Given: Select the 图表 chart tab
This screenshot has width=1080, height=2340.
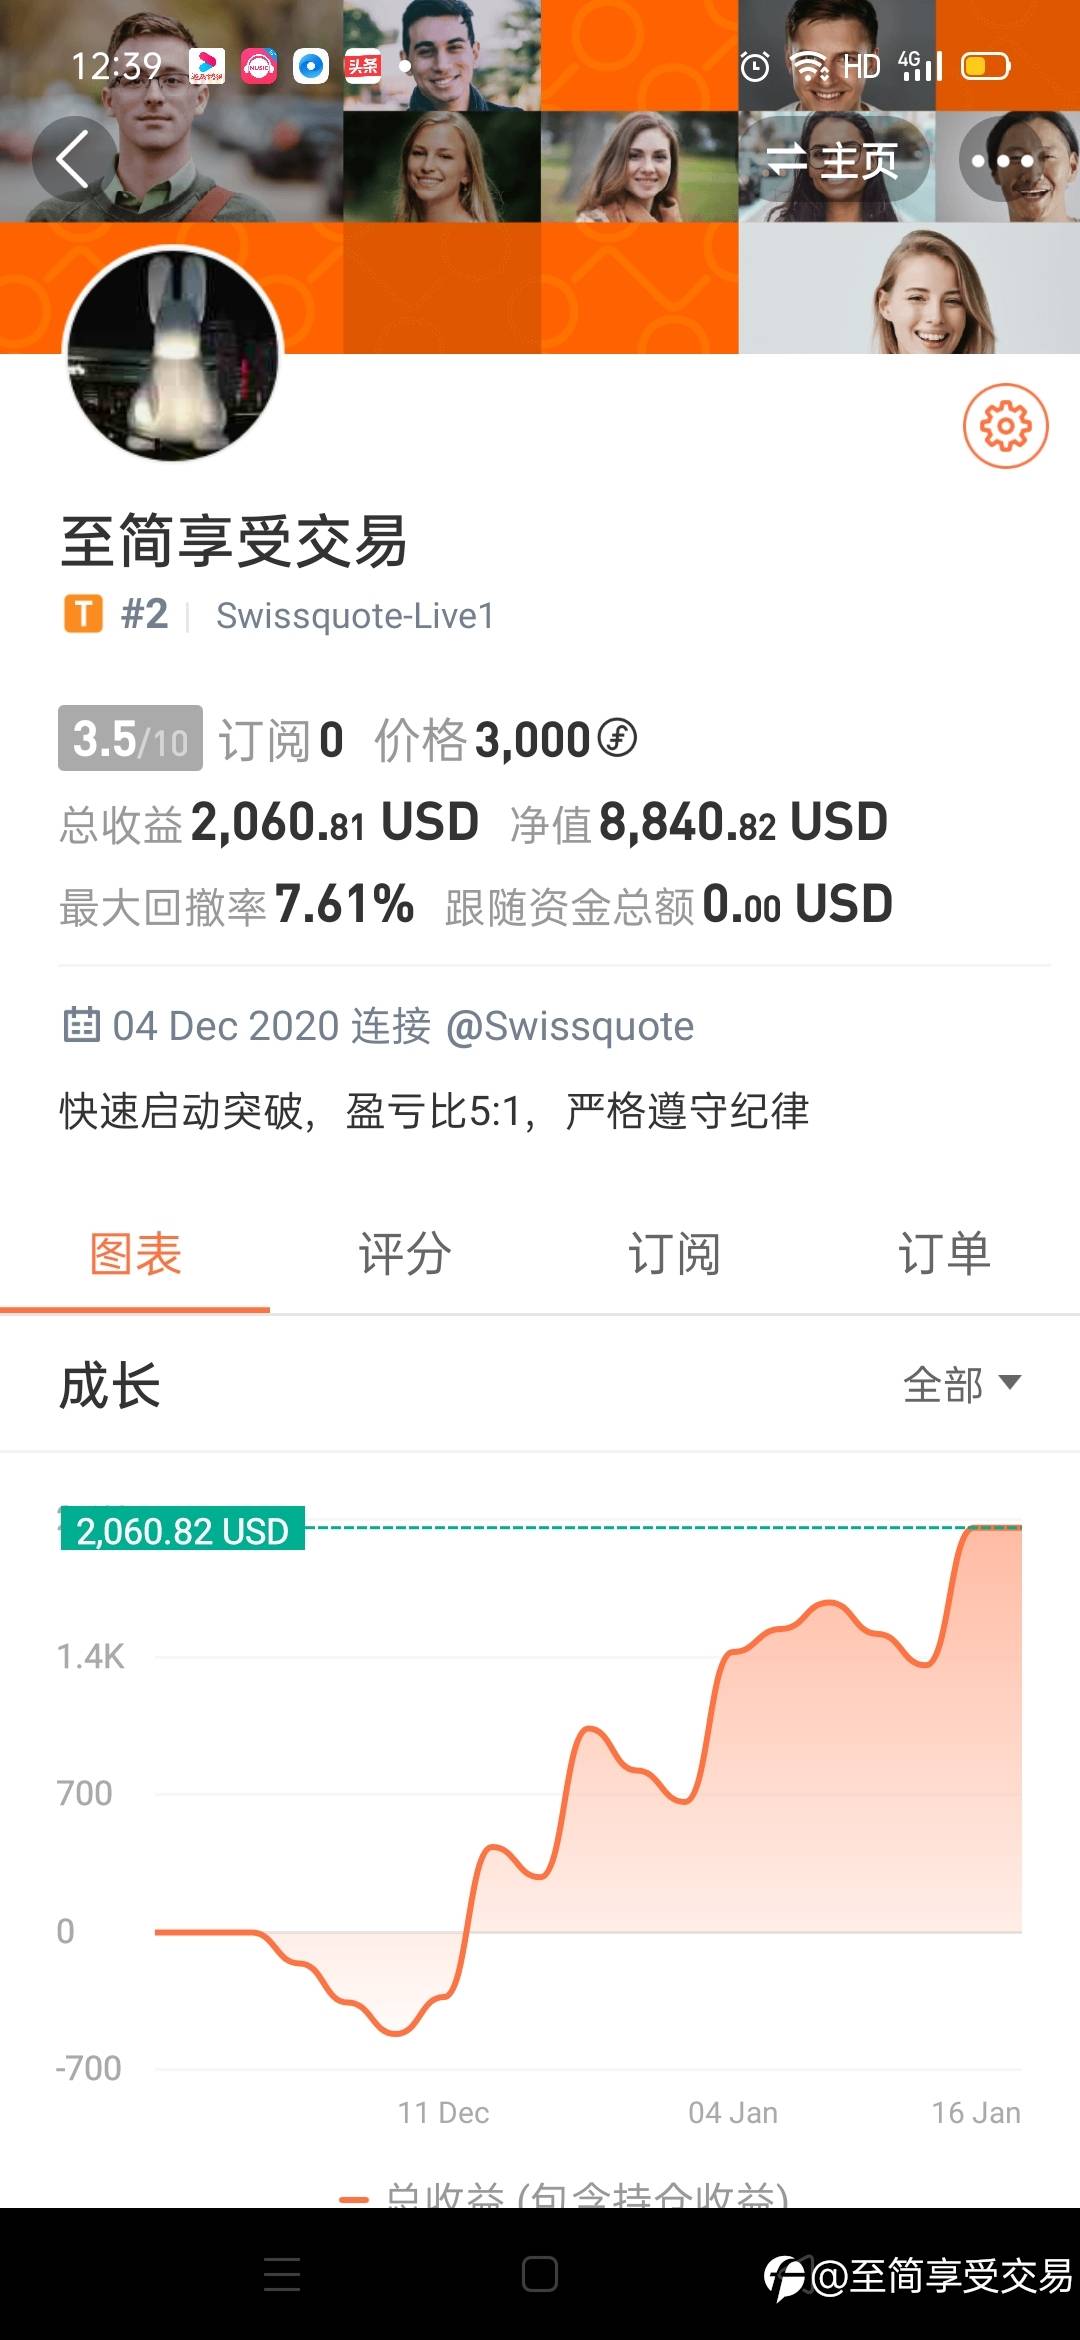Looking at the screenshot, I should [135, 1254].
